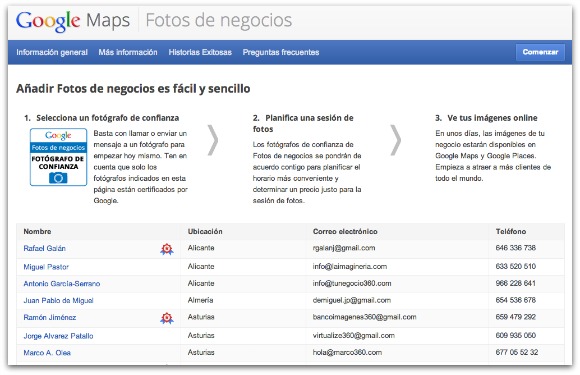Click the Ubicación column header
Viewport: 580px width, 375px height.
coord(205,232)
